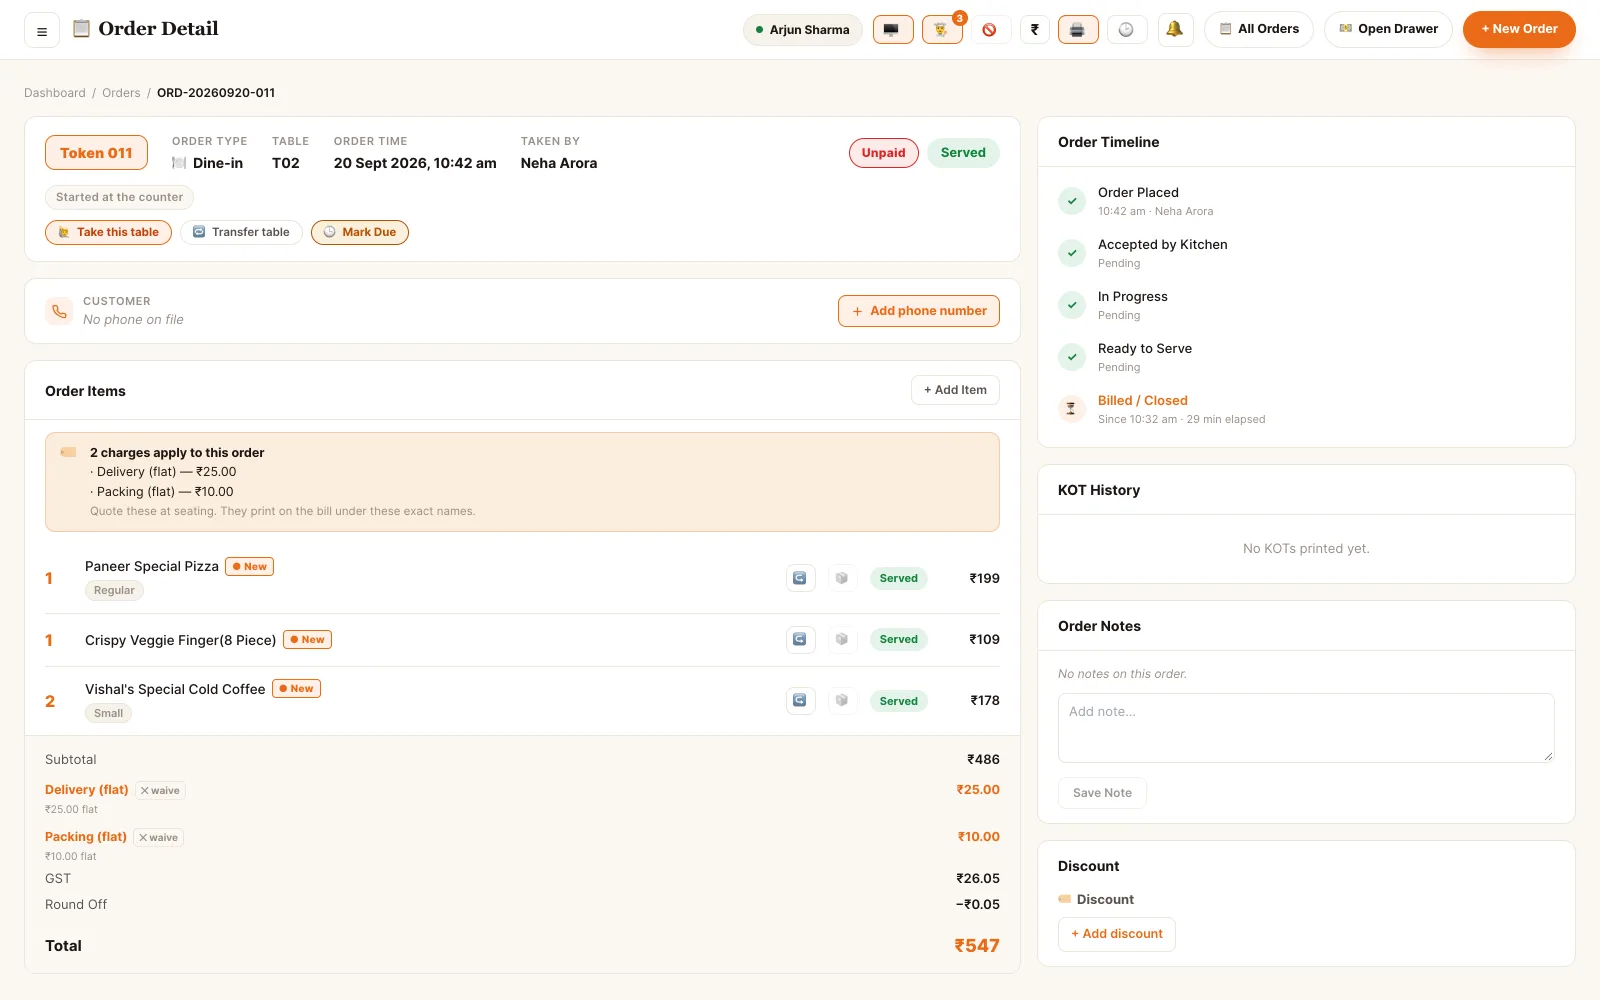
Task: Click package box icon for Crispy Veggie Finger
Action: click(x=842, y=640)
